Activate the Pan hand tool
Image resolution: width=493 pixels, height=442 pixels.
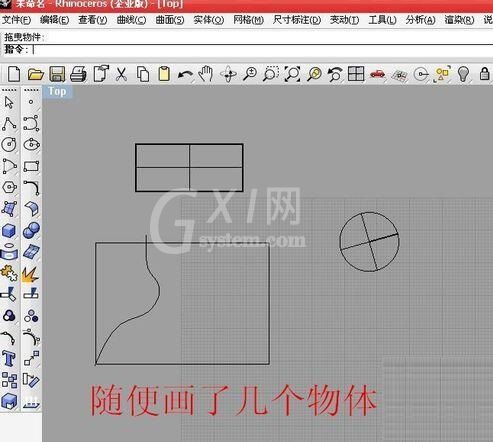point(206,74)
